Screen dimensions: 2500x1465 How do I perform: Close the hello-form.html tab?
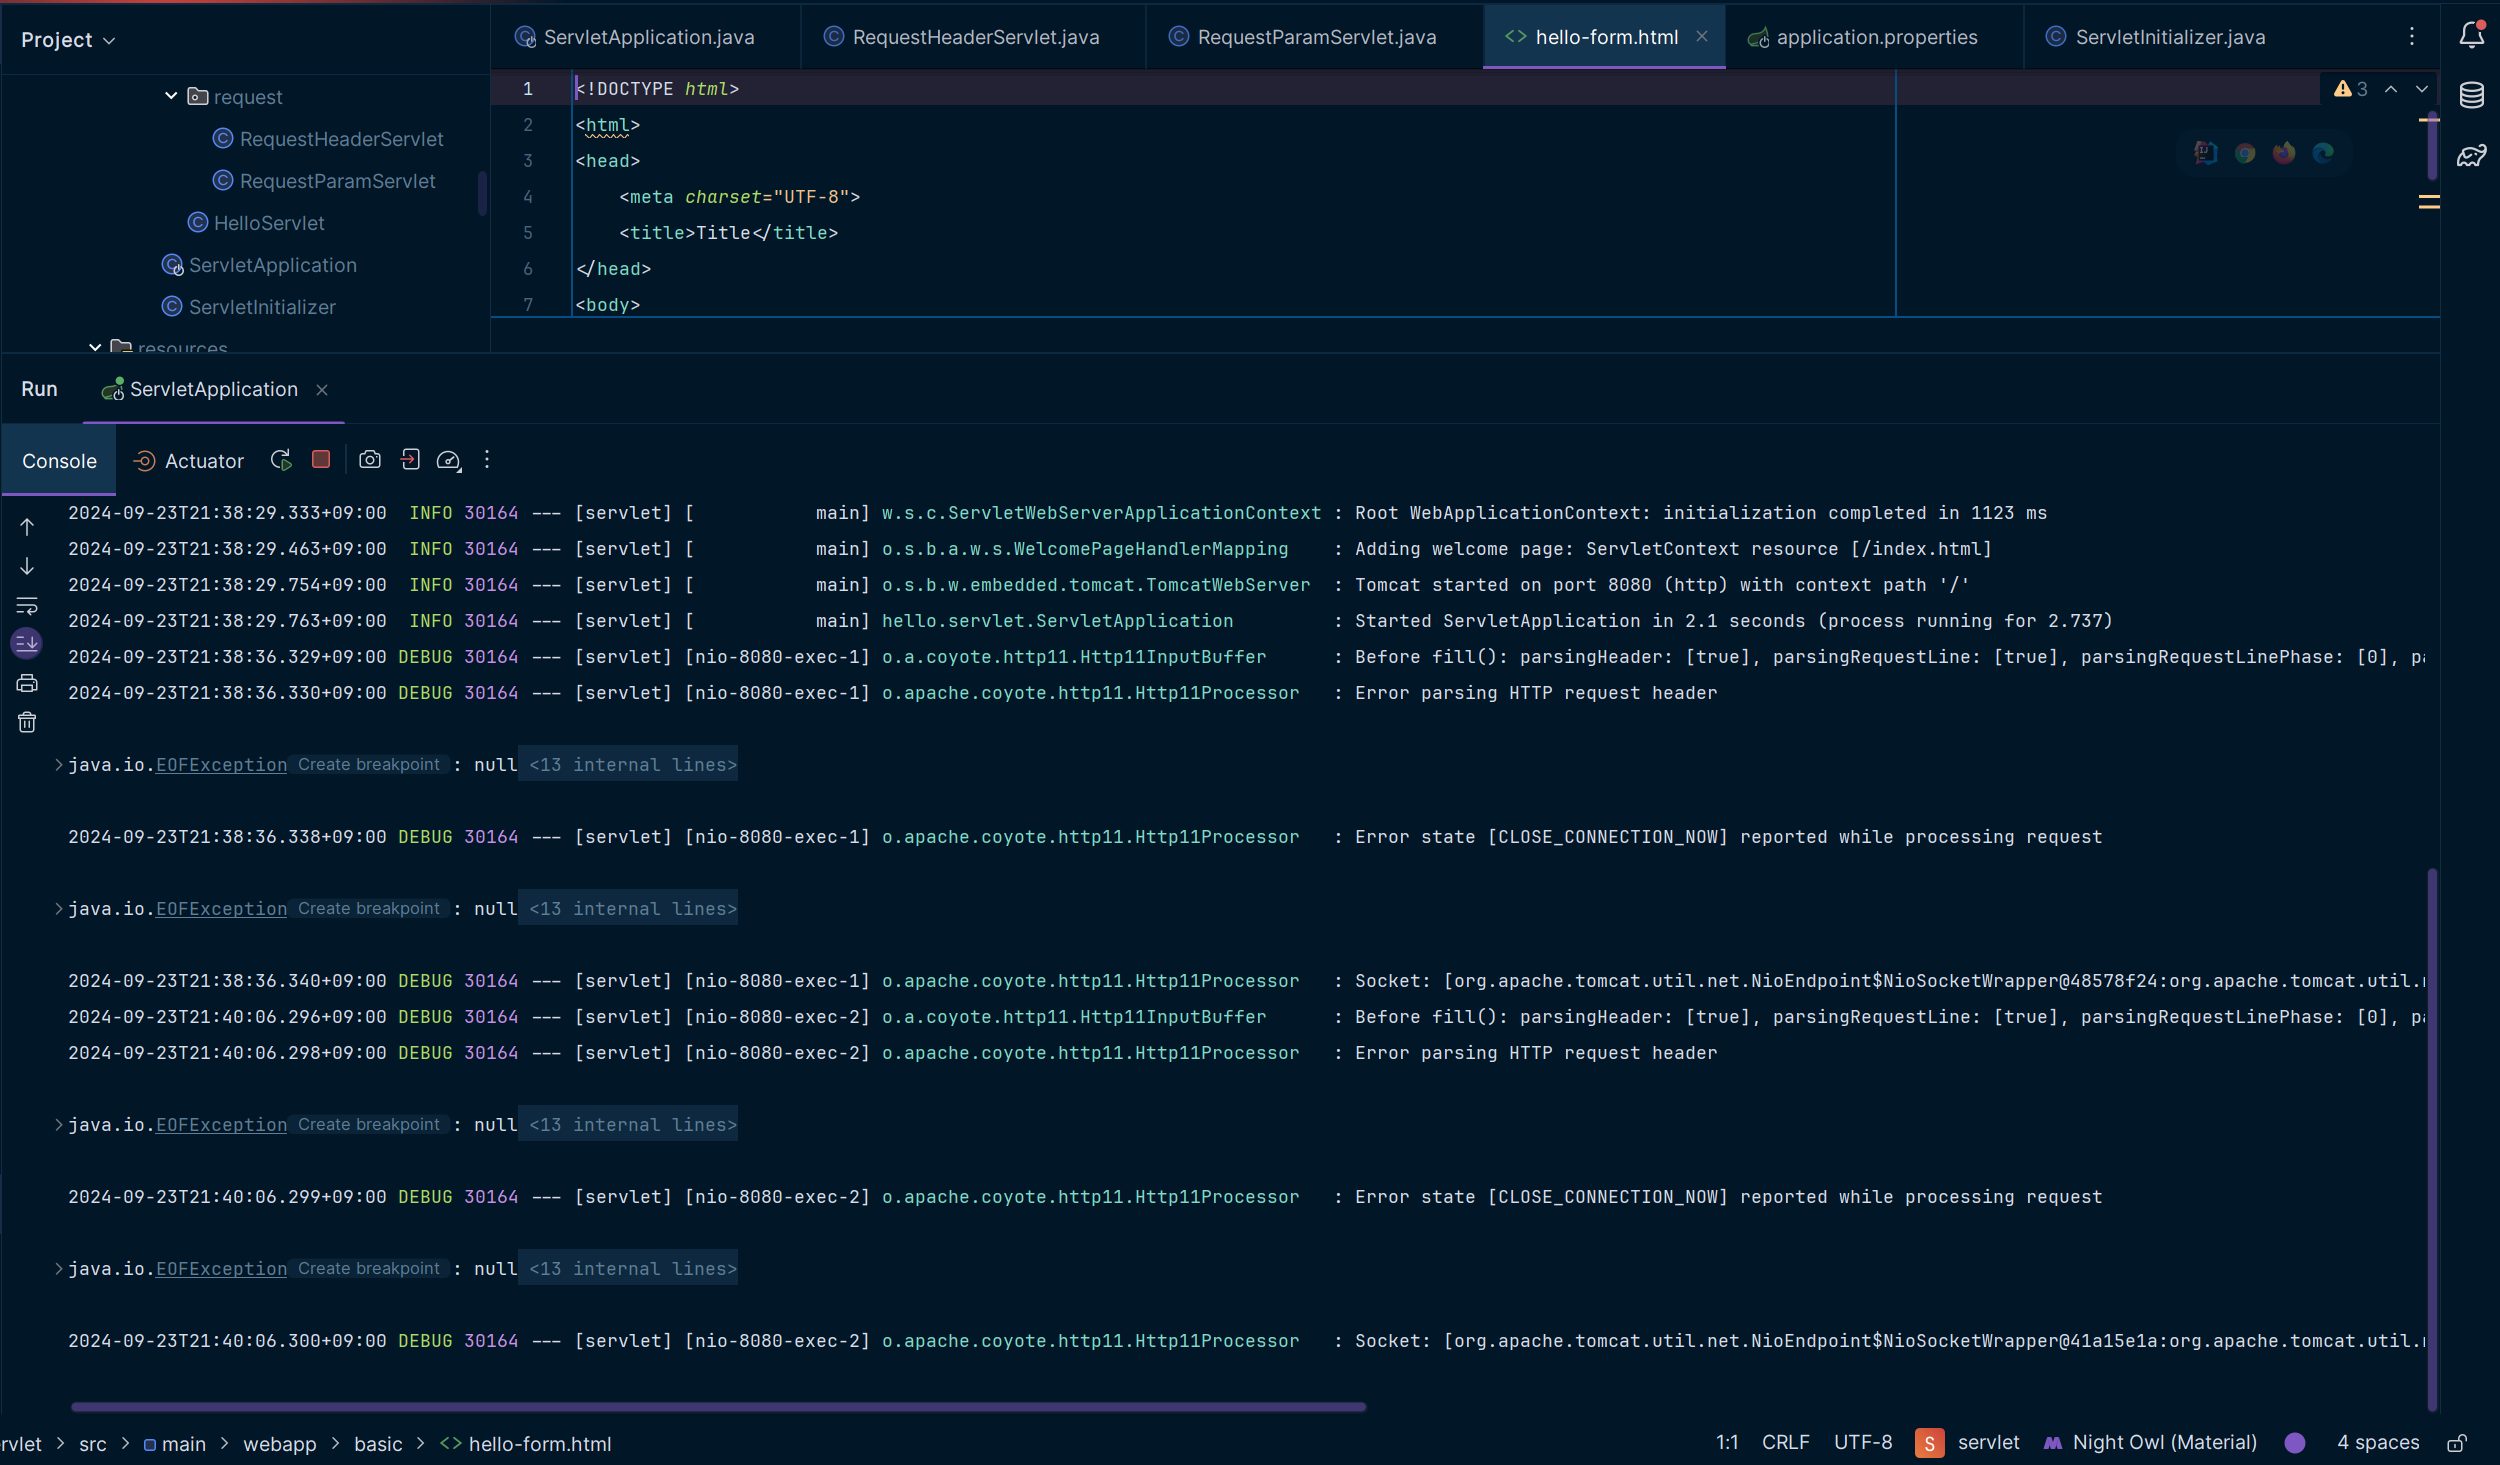(x=1702, y=36)
